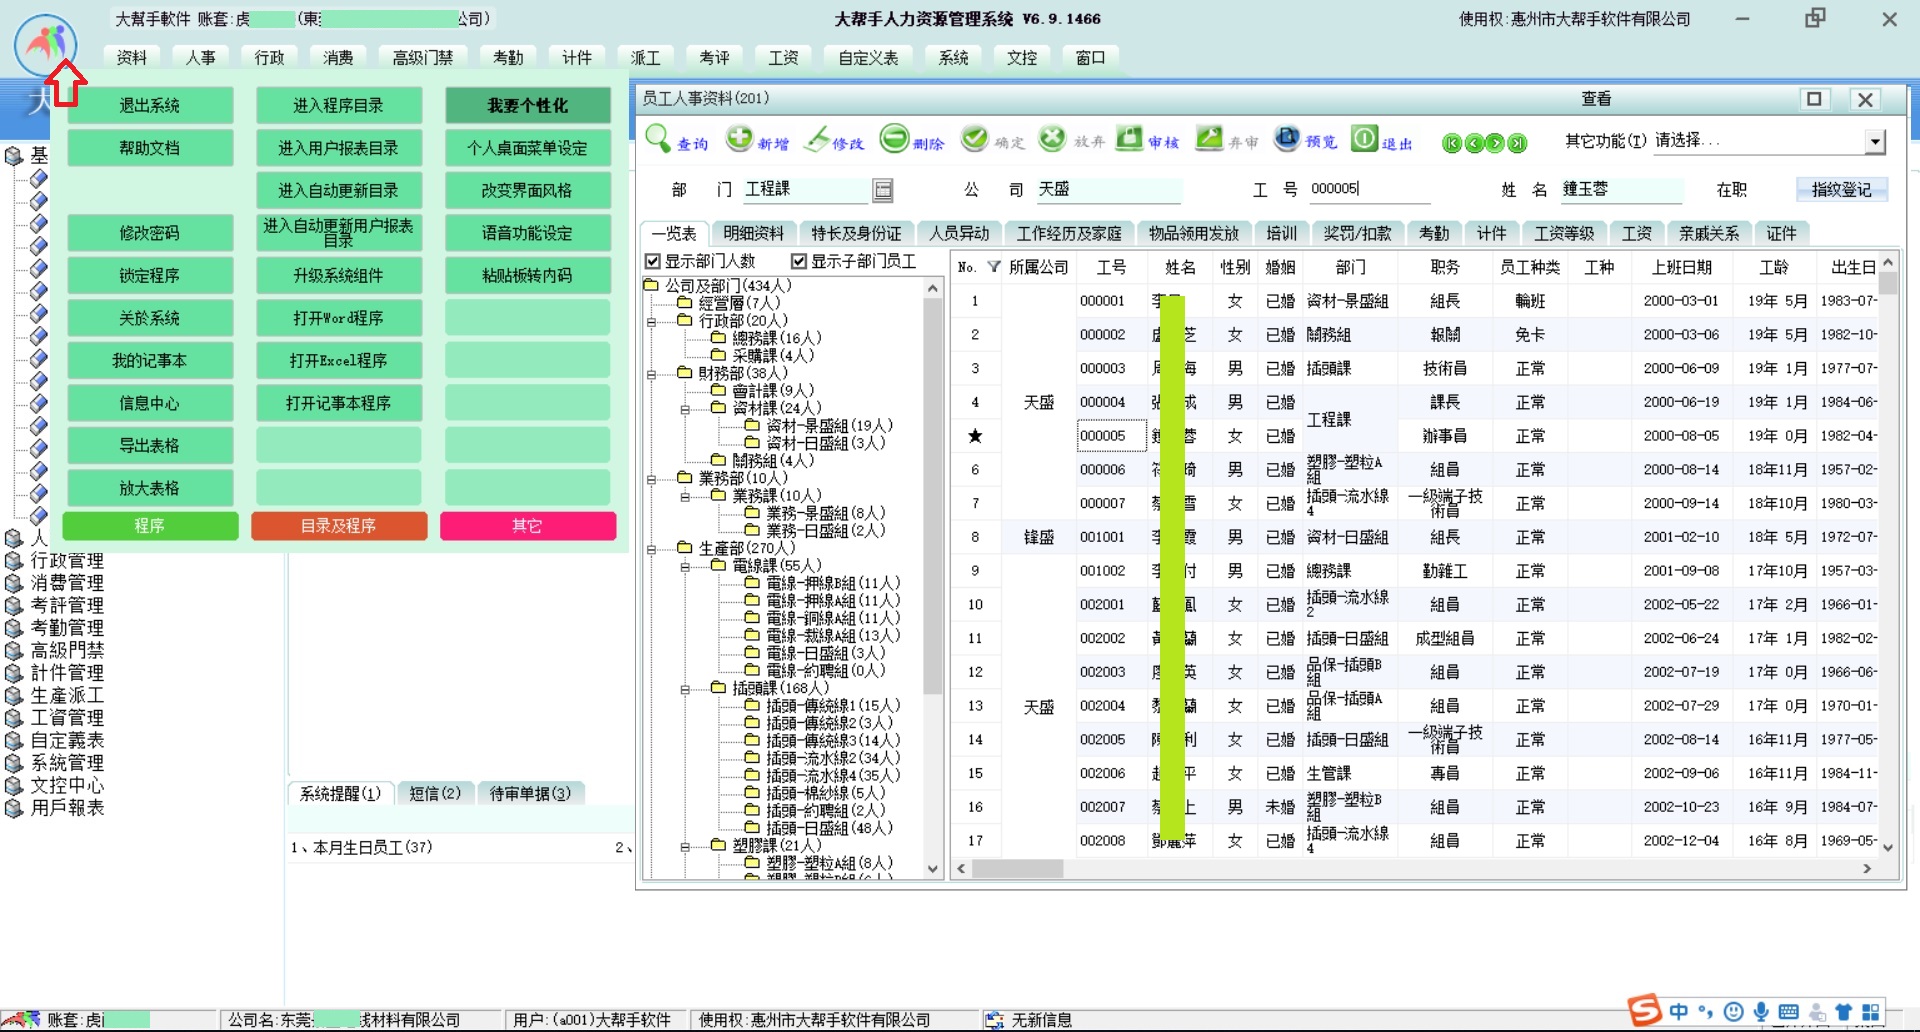Click the 预览 preview icon

pos(1287,139)
